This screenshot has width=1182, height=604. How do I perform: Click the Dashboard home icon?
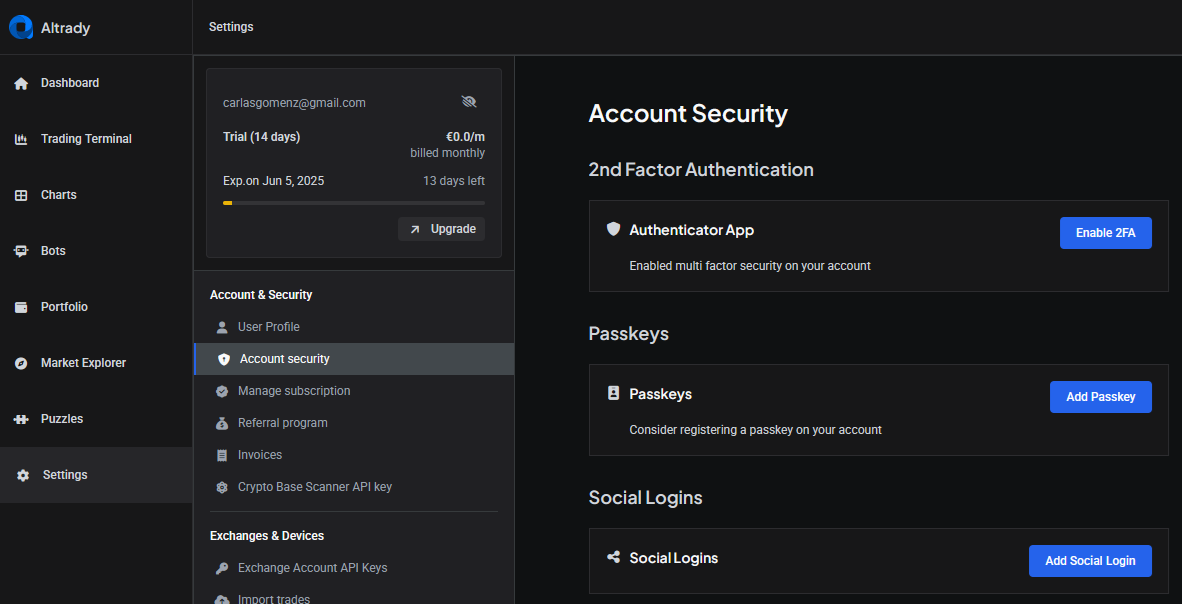point(21,84)
